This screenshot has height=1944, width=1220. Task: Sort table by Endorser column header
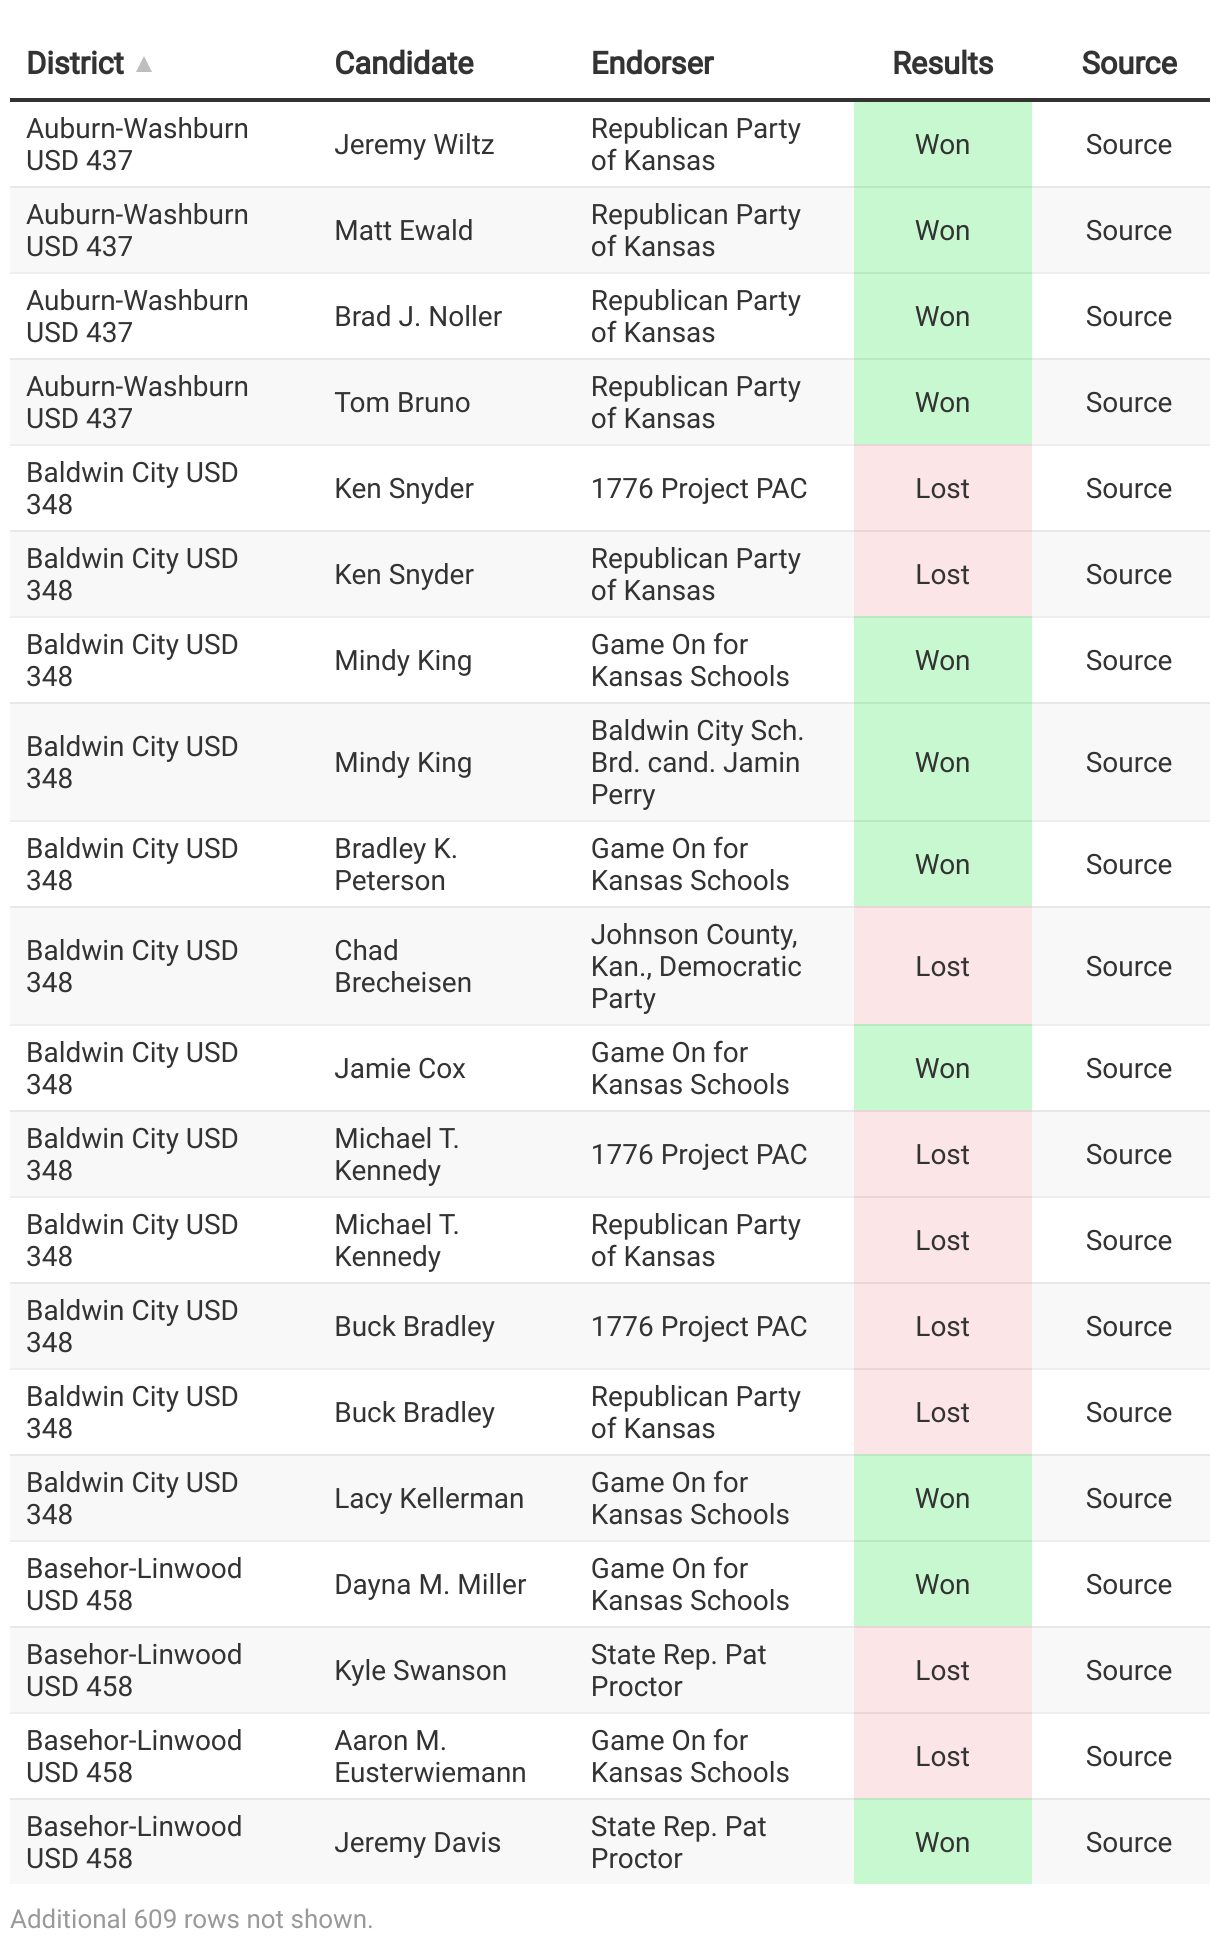[x=652, y=63]
